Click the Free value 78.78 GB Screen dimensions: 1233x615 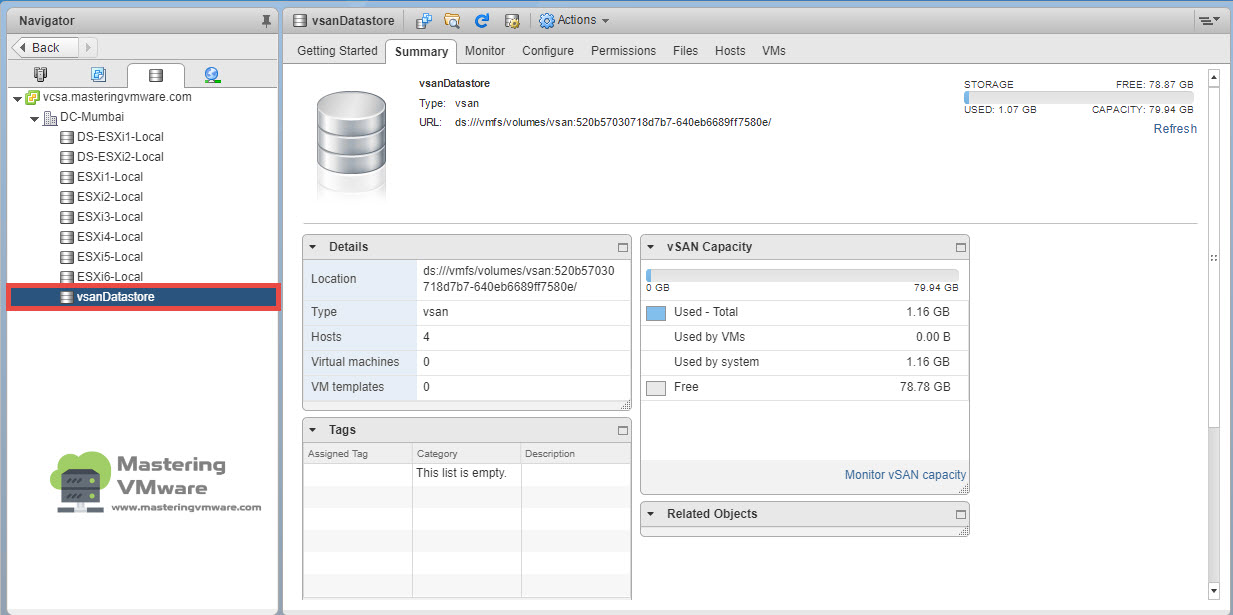[926, 387]
